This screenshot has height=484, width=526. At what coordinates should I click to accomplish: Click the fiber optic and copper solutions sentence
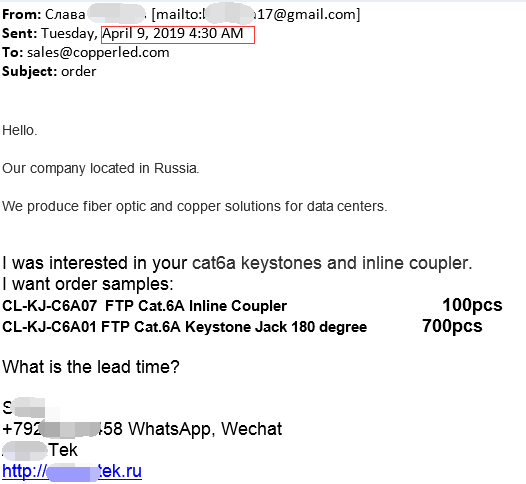(195, 206)
